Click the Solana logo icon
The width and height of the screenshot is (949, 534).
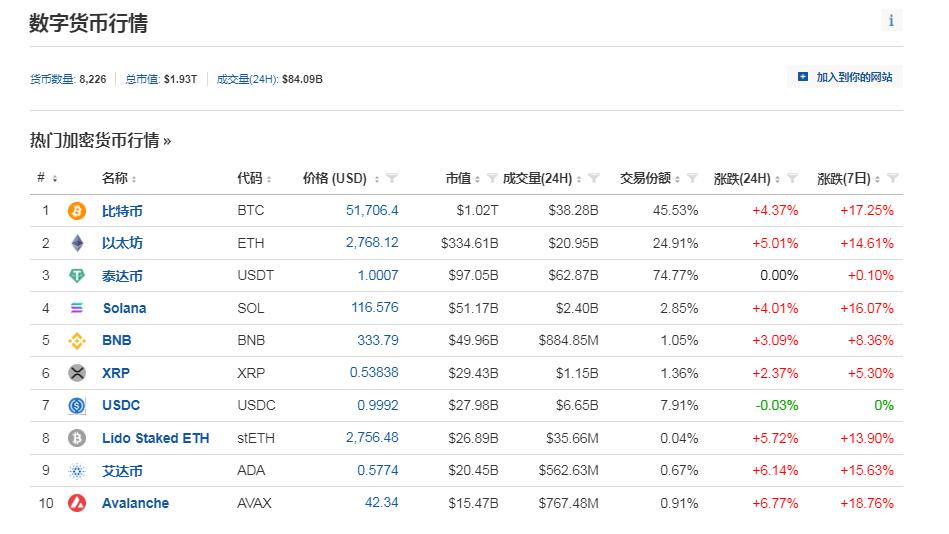[77, 308]
